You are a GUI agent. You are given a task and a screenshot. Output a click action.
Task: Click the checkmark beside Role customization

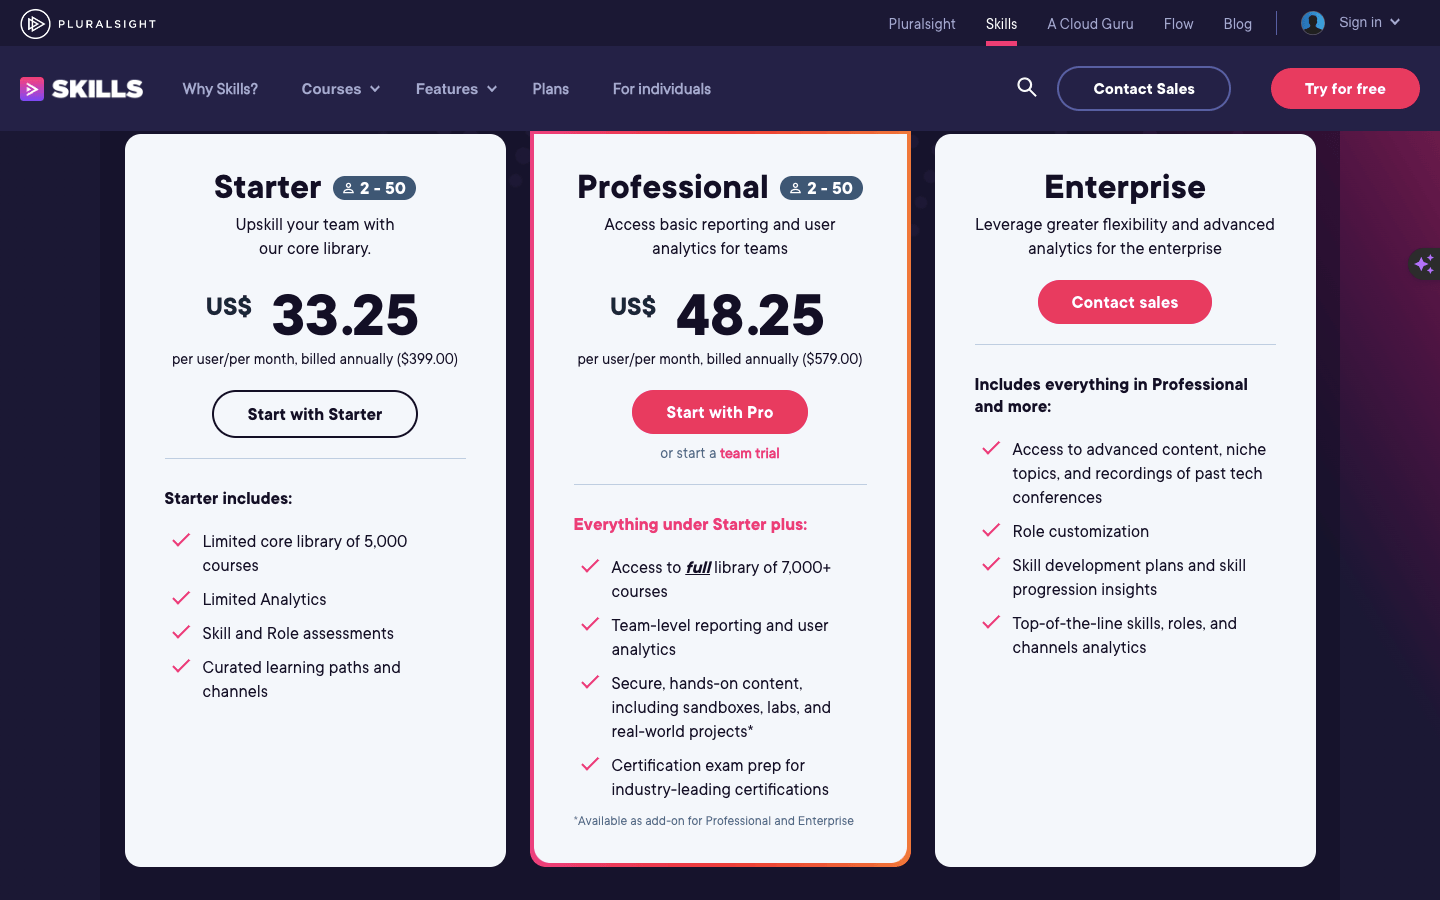click(x=991, y=531)
